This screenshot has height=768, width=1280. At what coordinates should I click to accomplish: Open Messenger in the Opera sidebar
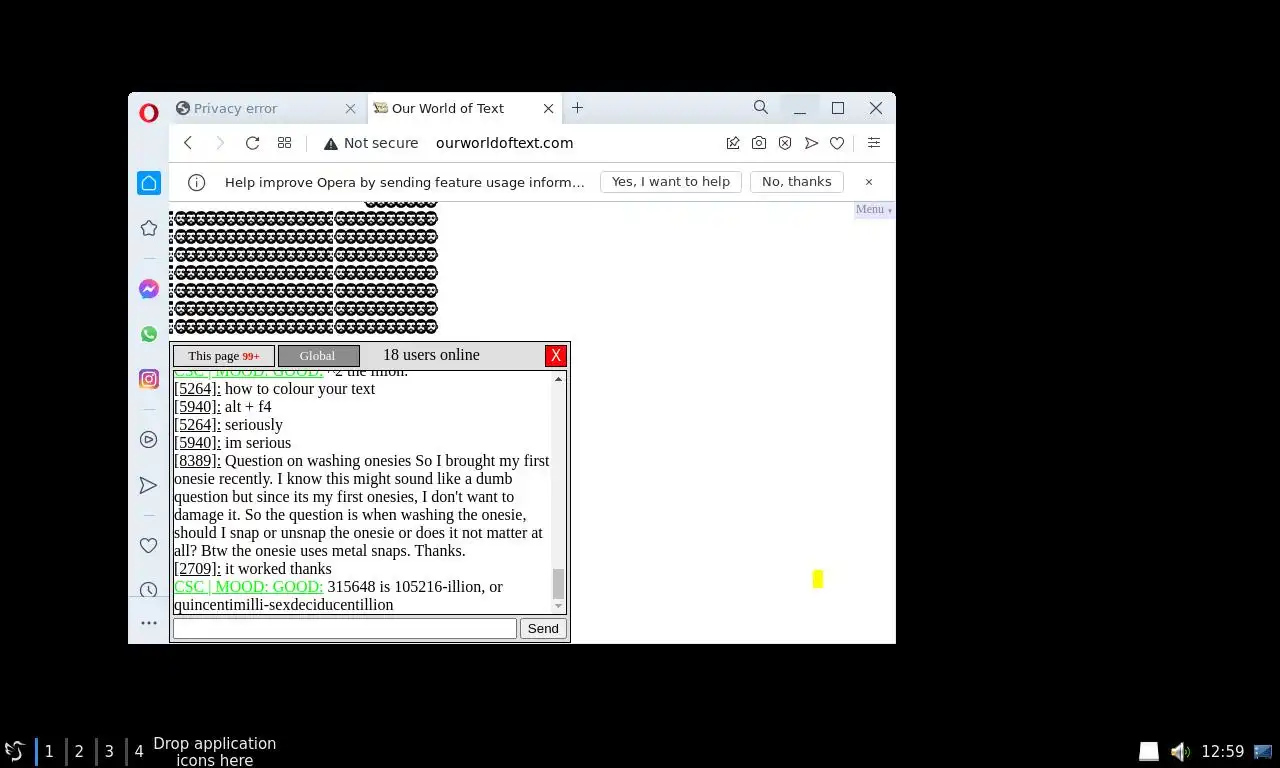pos(149,289)
